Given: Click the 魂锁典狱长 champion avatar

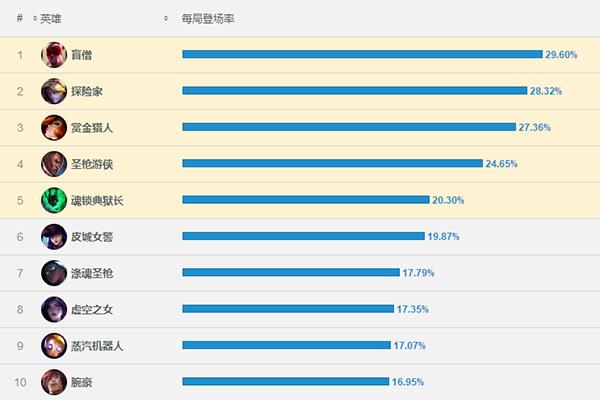Looking at the screenshot, I should coord(54,200).
